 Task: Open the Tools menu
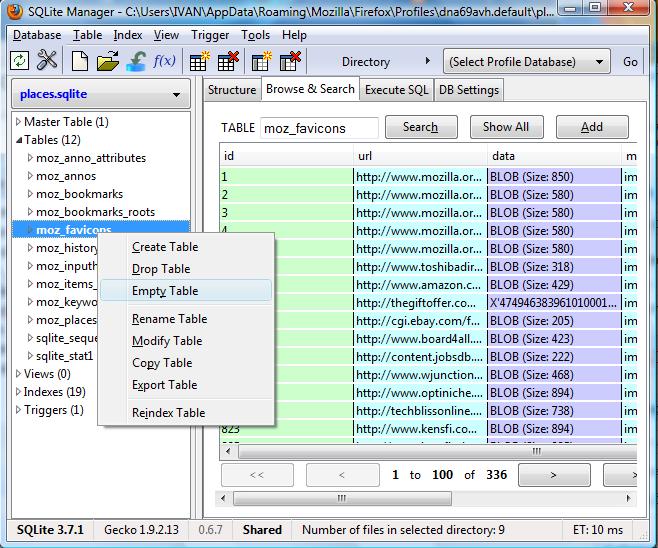click(255, 35)
